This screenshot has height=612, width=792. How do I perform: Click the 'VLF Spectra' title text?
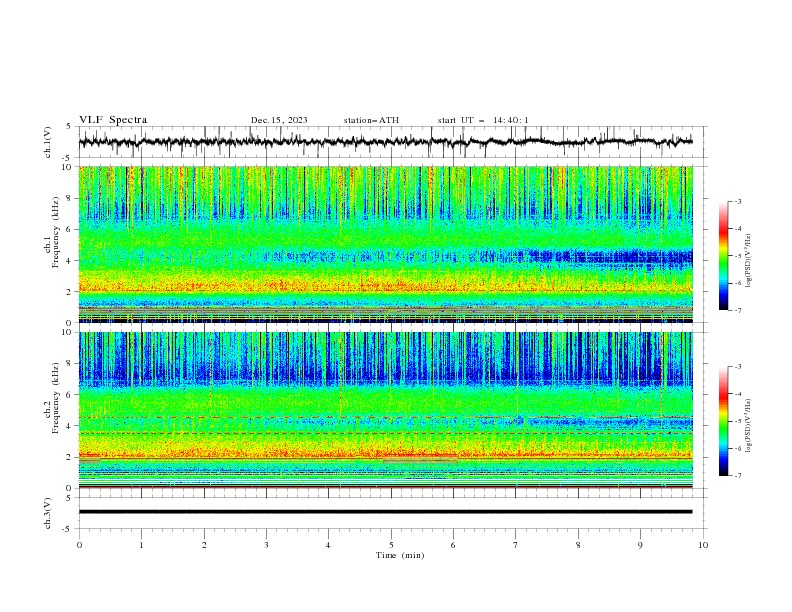click(113, 120)
